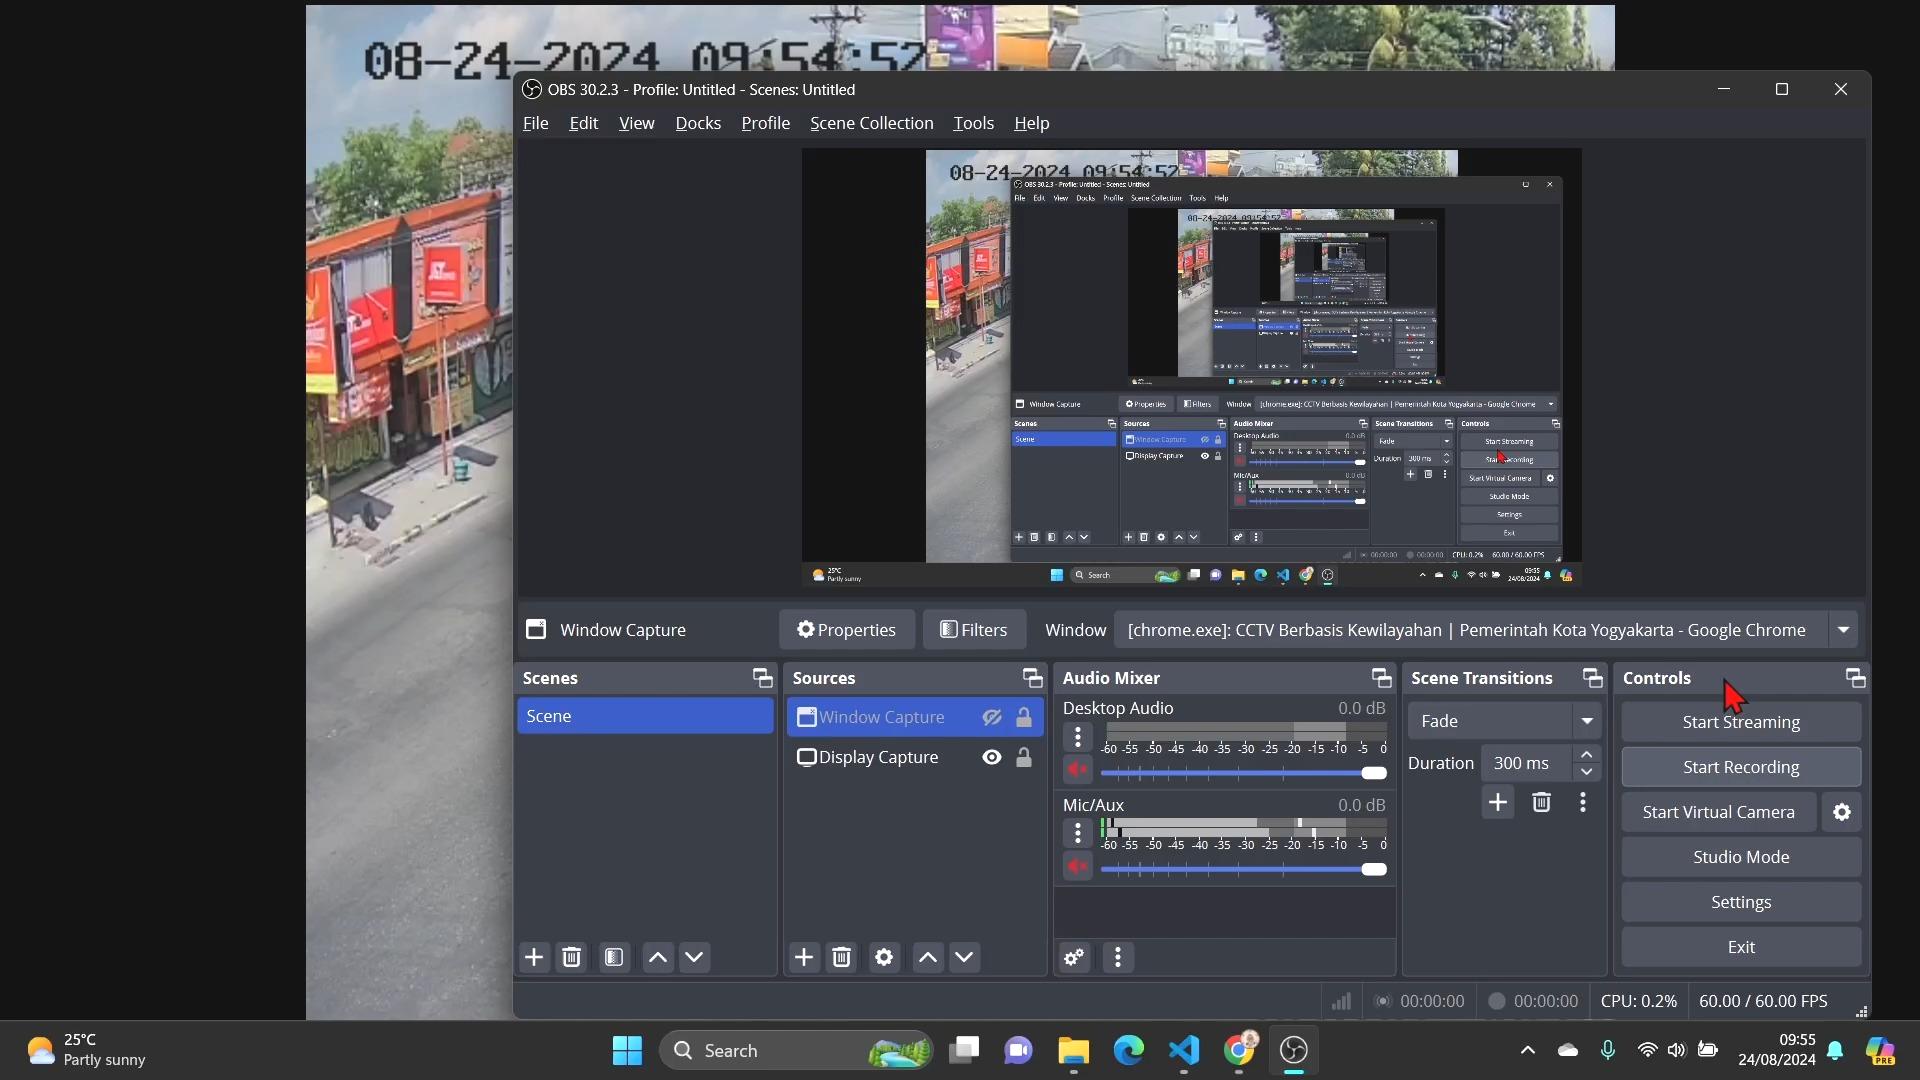1920x1080 pixels.
Task: Open Microsoft Edge from the taskbar
Action: 1129,1050
